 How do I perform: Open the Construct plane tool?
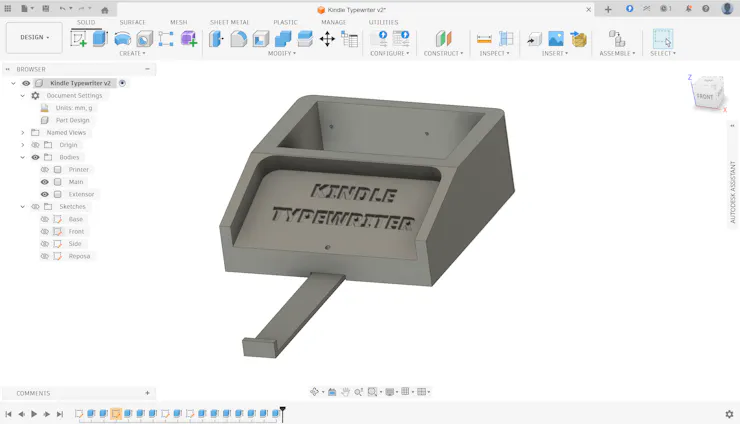click(x=444, y=39)
